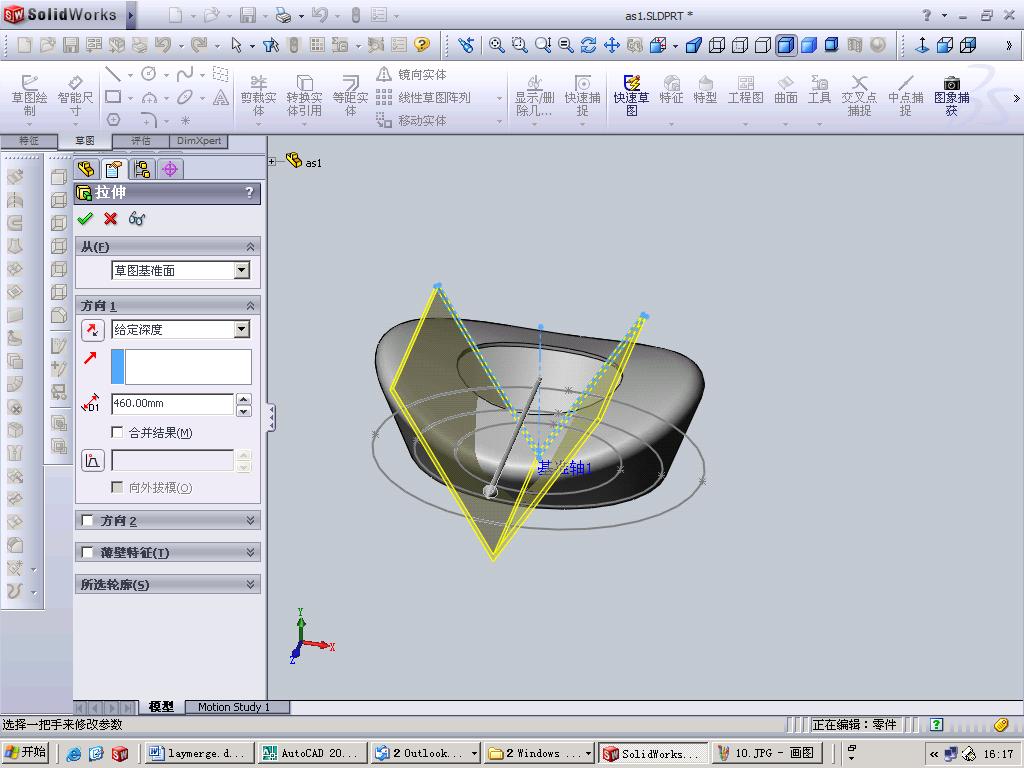Switch to 10.JPG 画图 taskbar window

tap(766, 753)
